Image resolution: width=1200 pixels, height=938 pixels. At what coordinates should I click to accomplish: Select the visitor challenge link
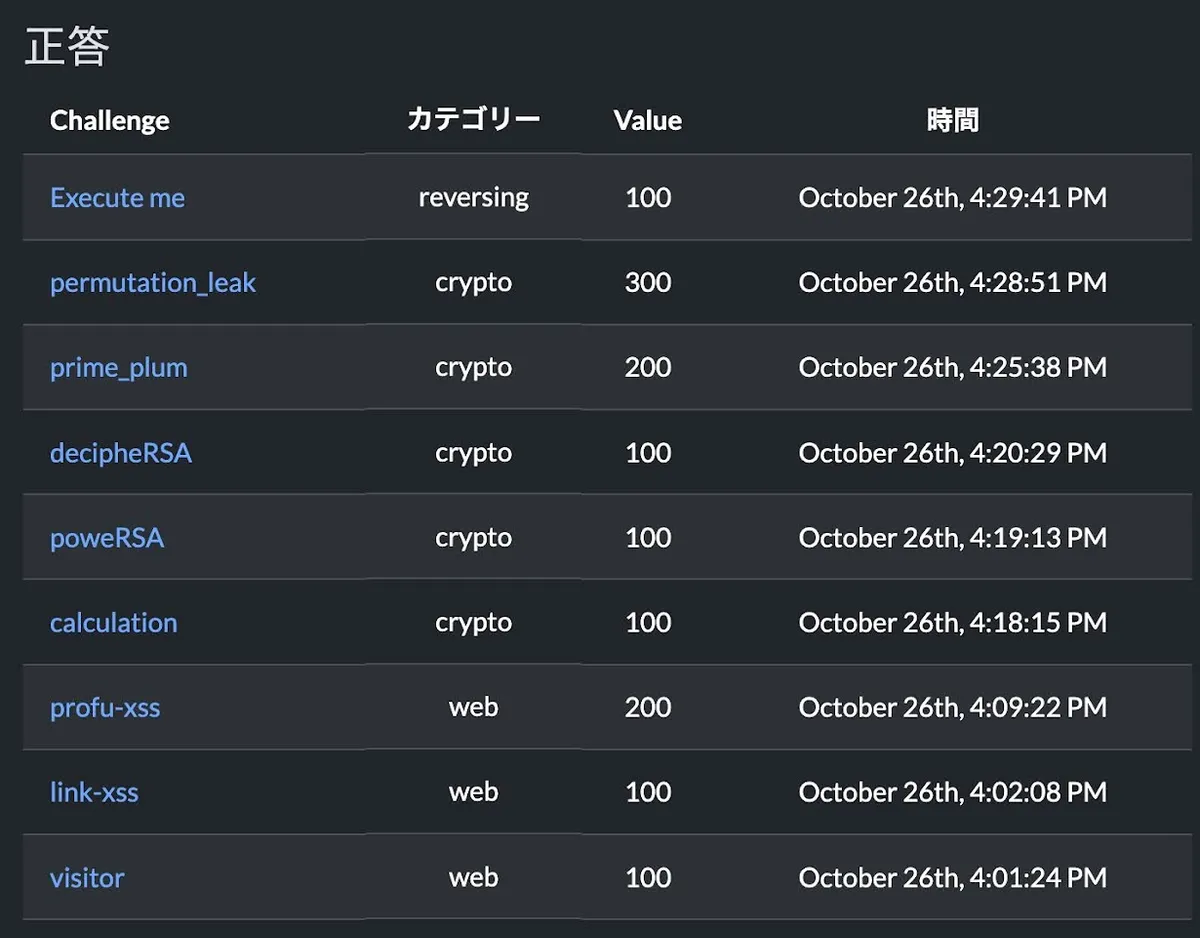(x=87, y=878)
